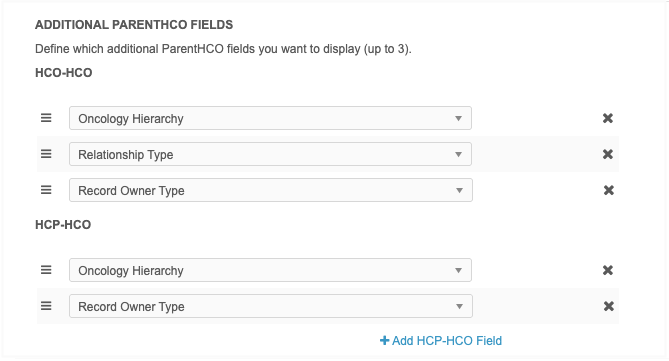Click the HCO-HCO section heading
Screen dimensions: 669x361
click(x=64, y=73)
